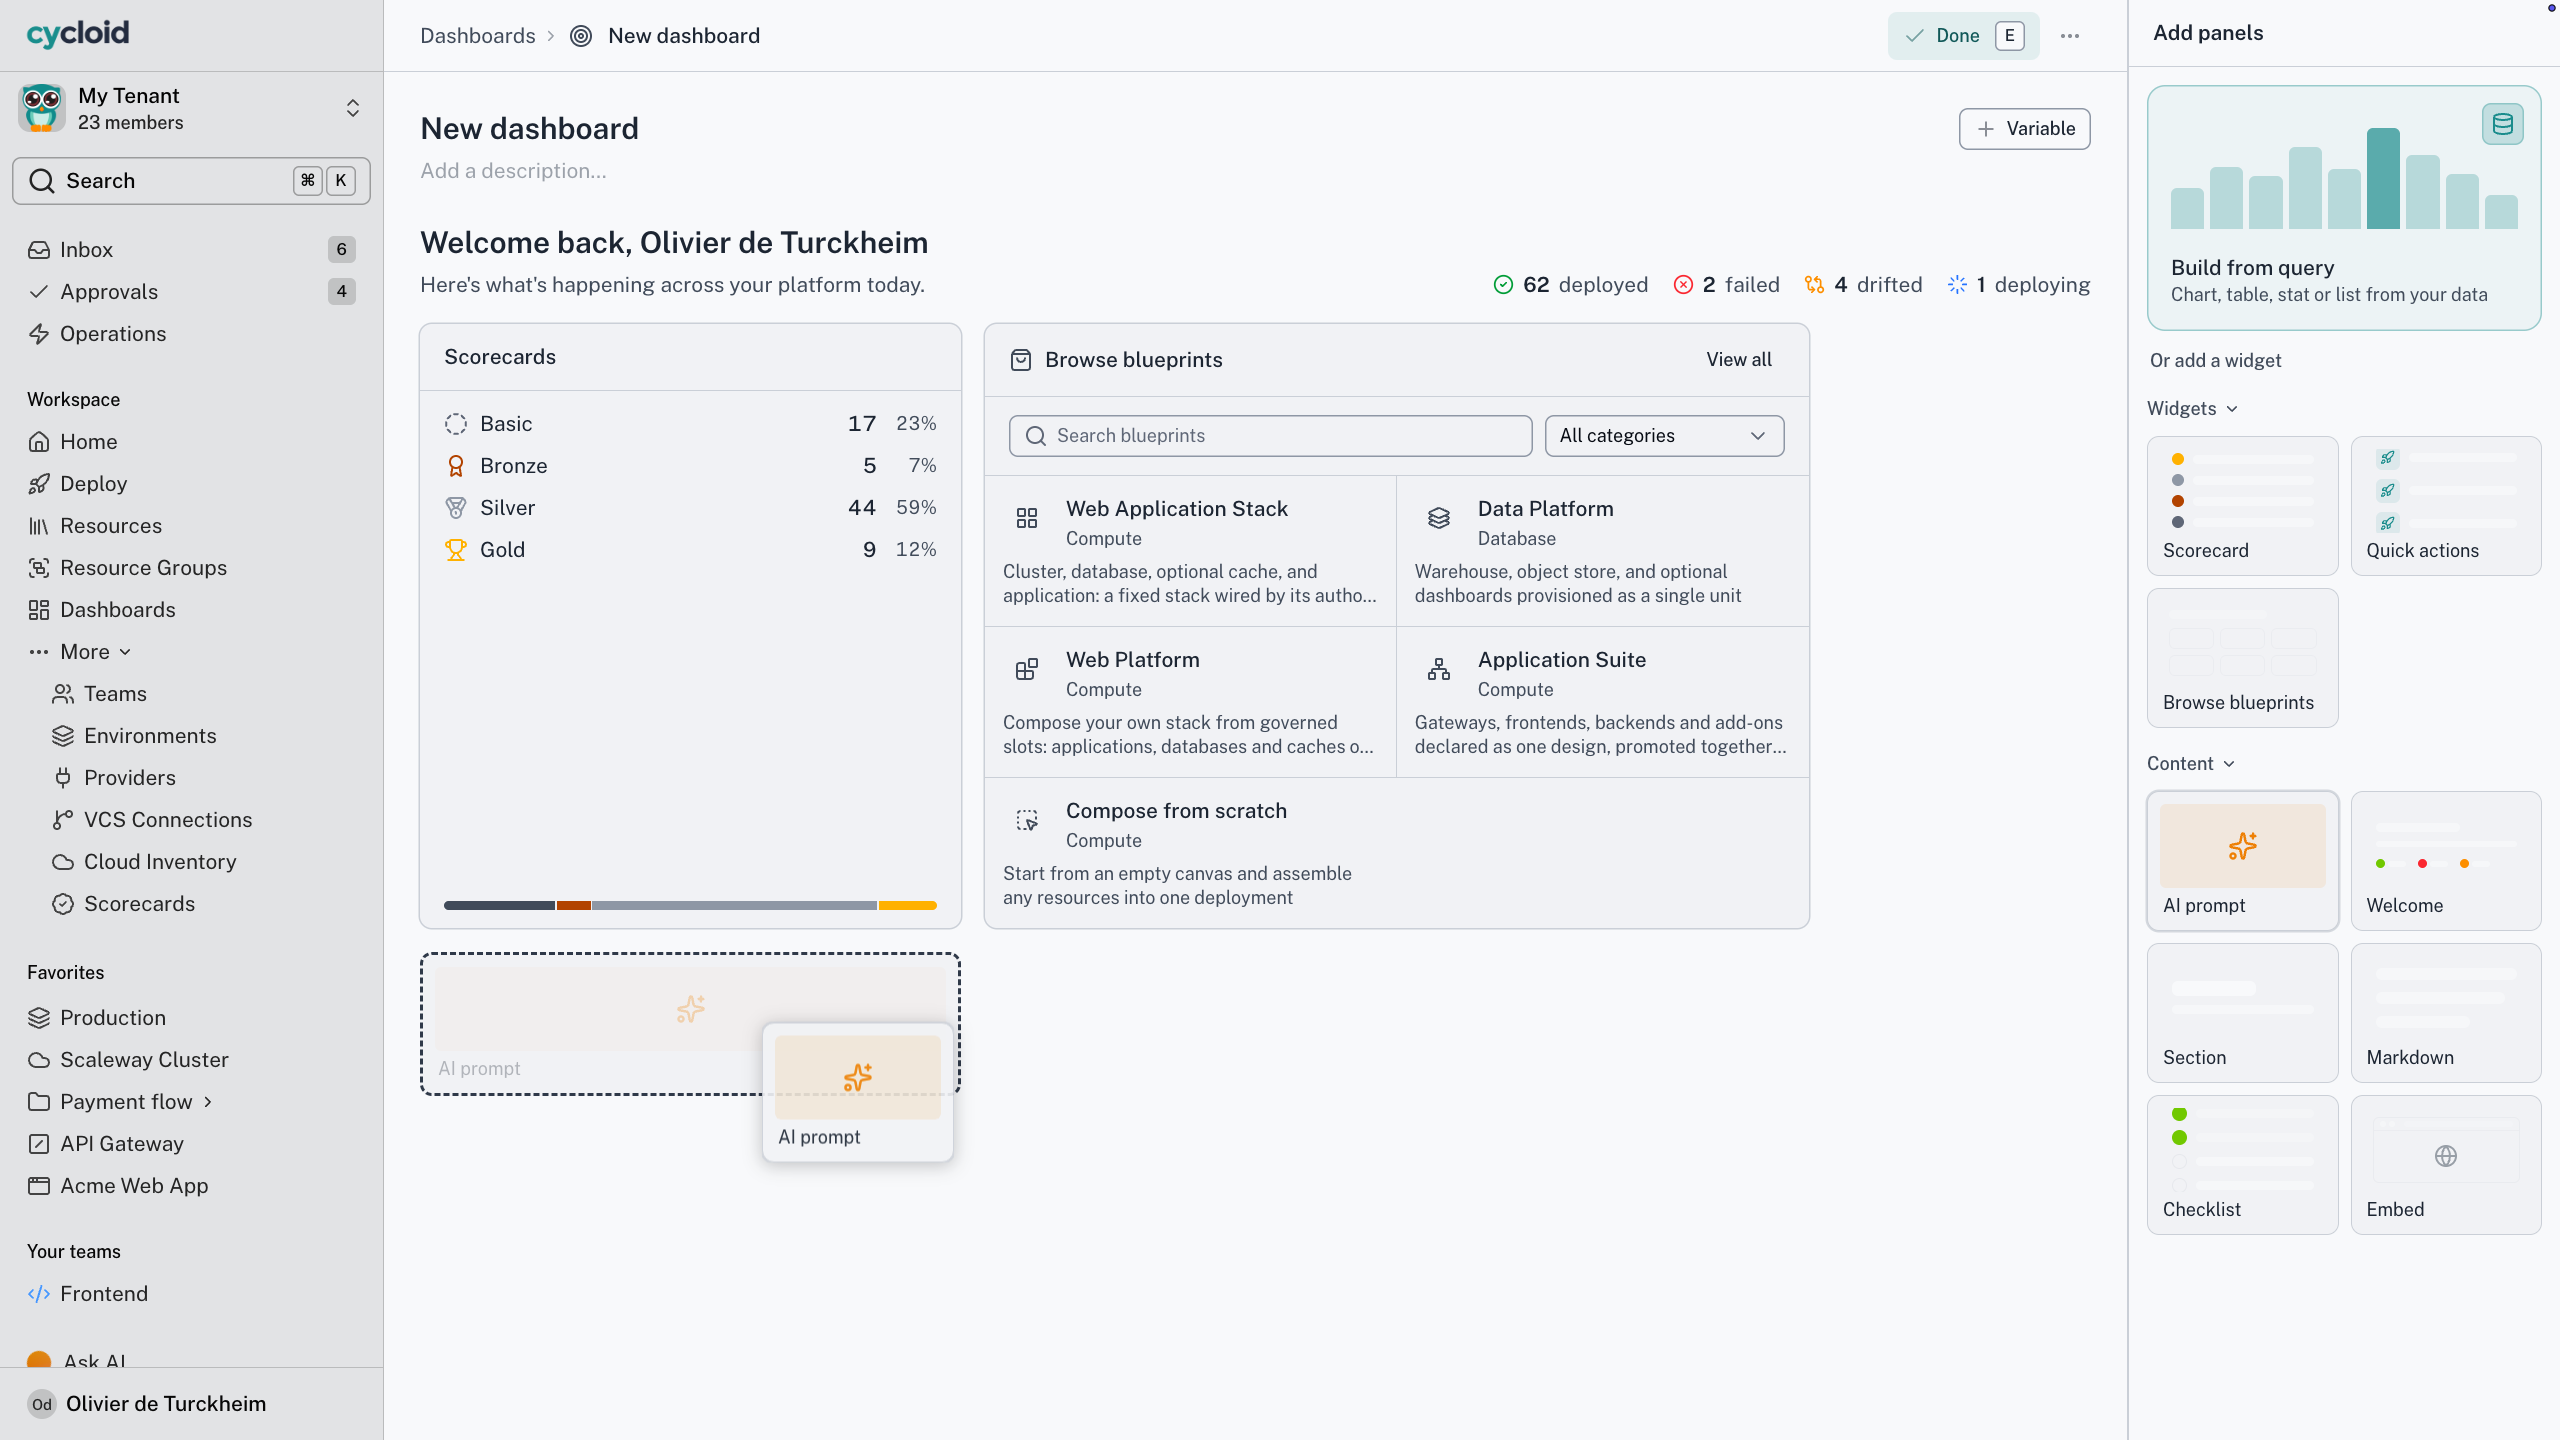This screenshot has height=1440, width=2560.
Task: Click the Scorecards distribution progress bar
Action: point(690,905)
